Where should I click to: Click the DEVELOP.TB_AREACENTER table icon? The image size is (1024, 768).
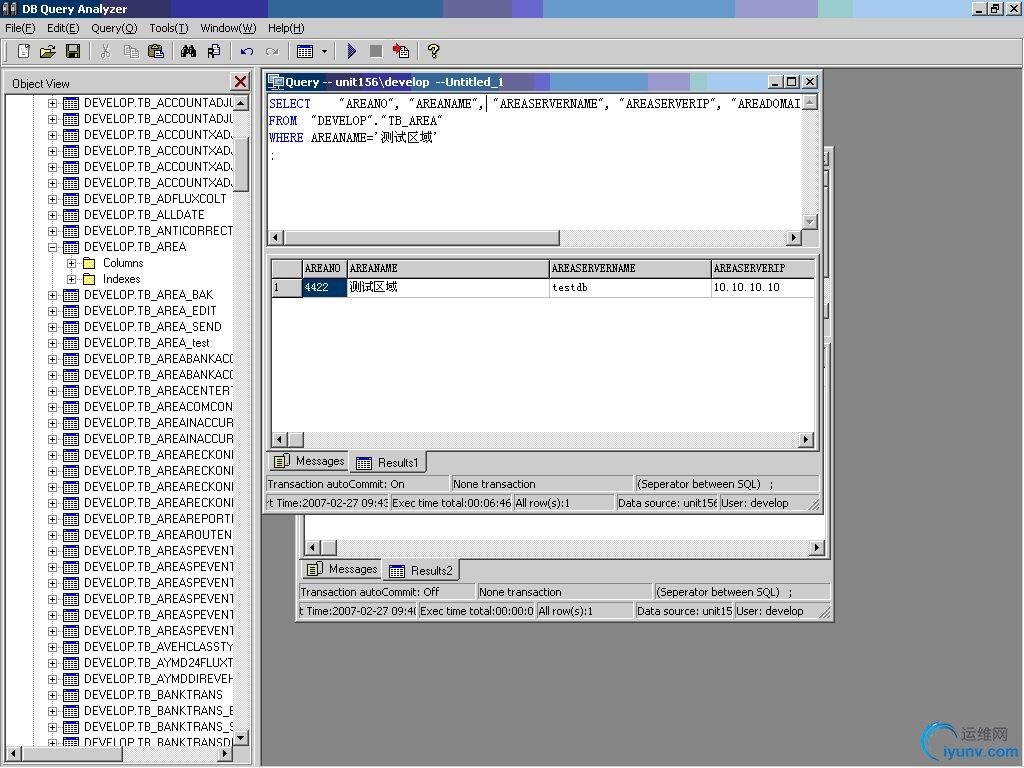tap(71, 391)
